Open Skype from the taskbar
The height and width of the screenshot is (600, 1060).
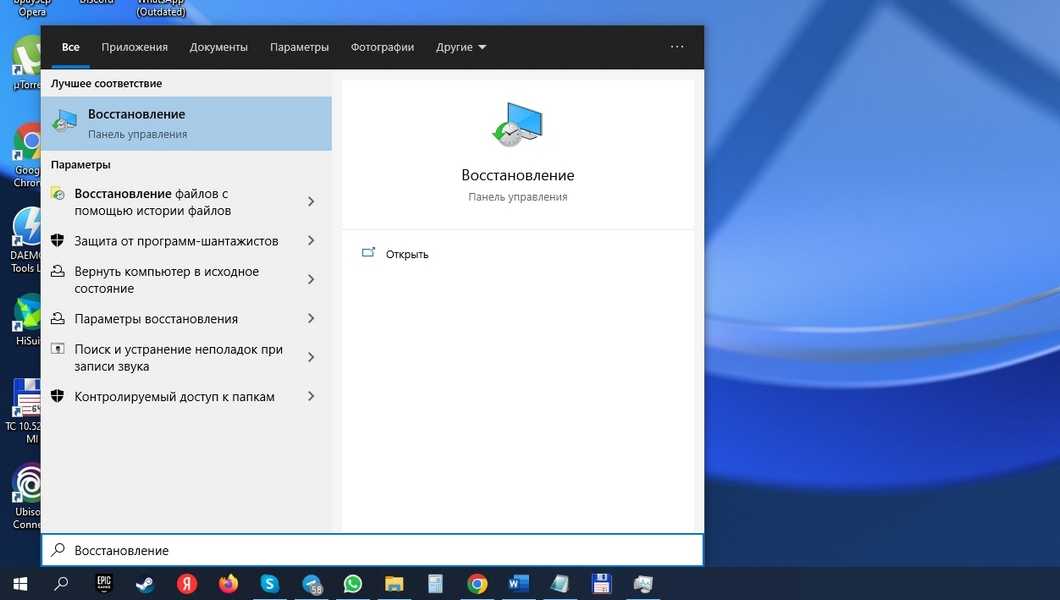point(270,584)
